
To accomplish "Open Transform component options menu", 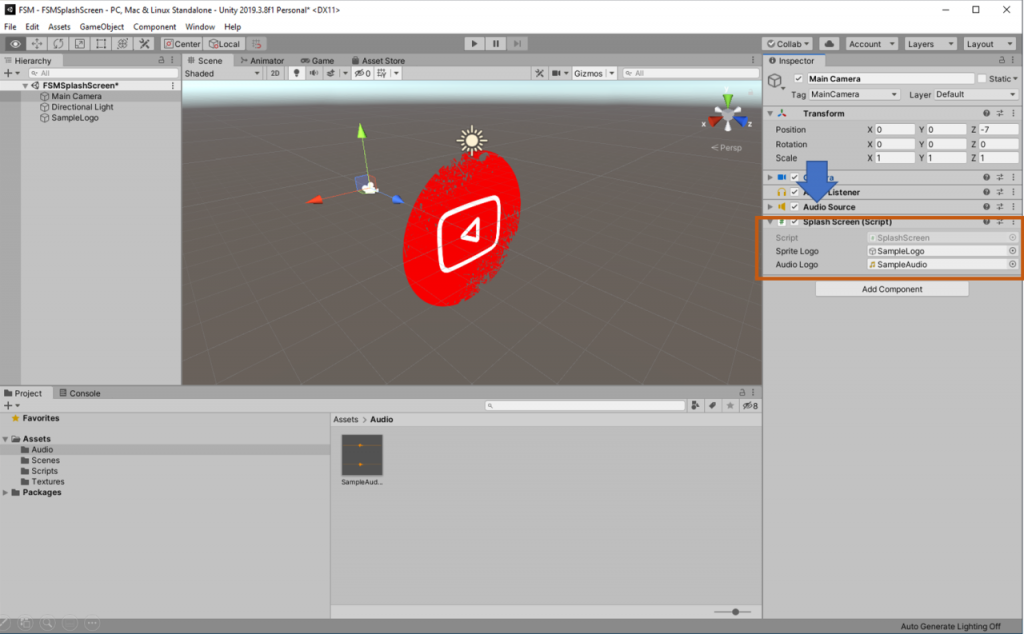I will pyautogui.click(x=1013, y=113).
